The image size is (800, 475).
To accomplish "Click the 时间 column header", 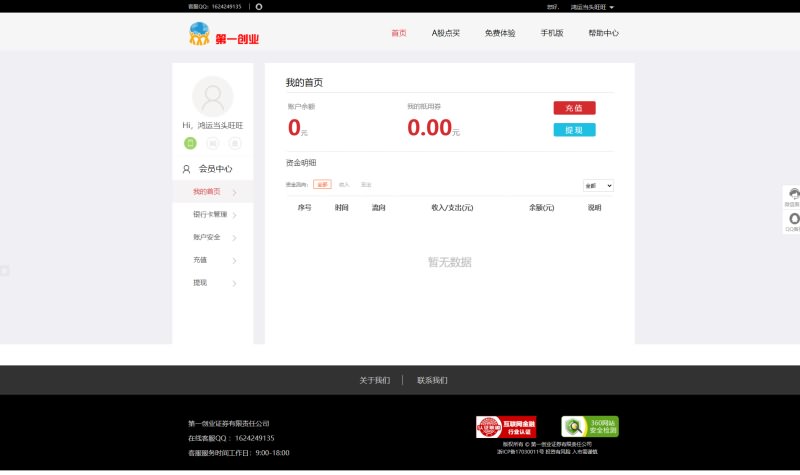I will tap(341, 208).
